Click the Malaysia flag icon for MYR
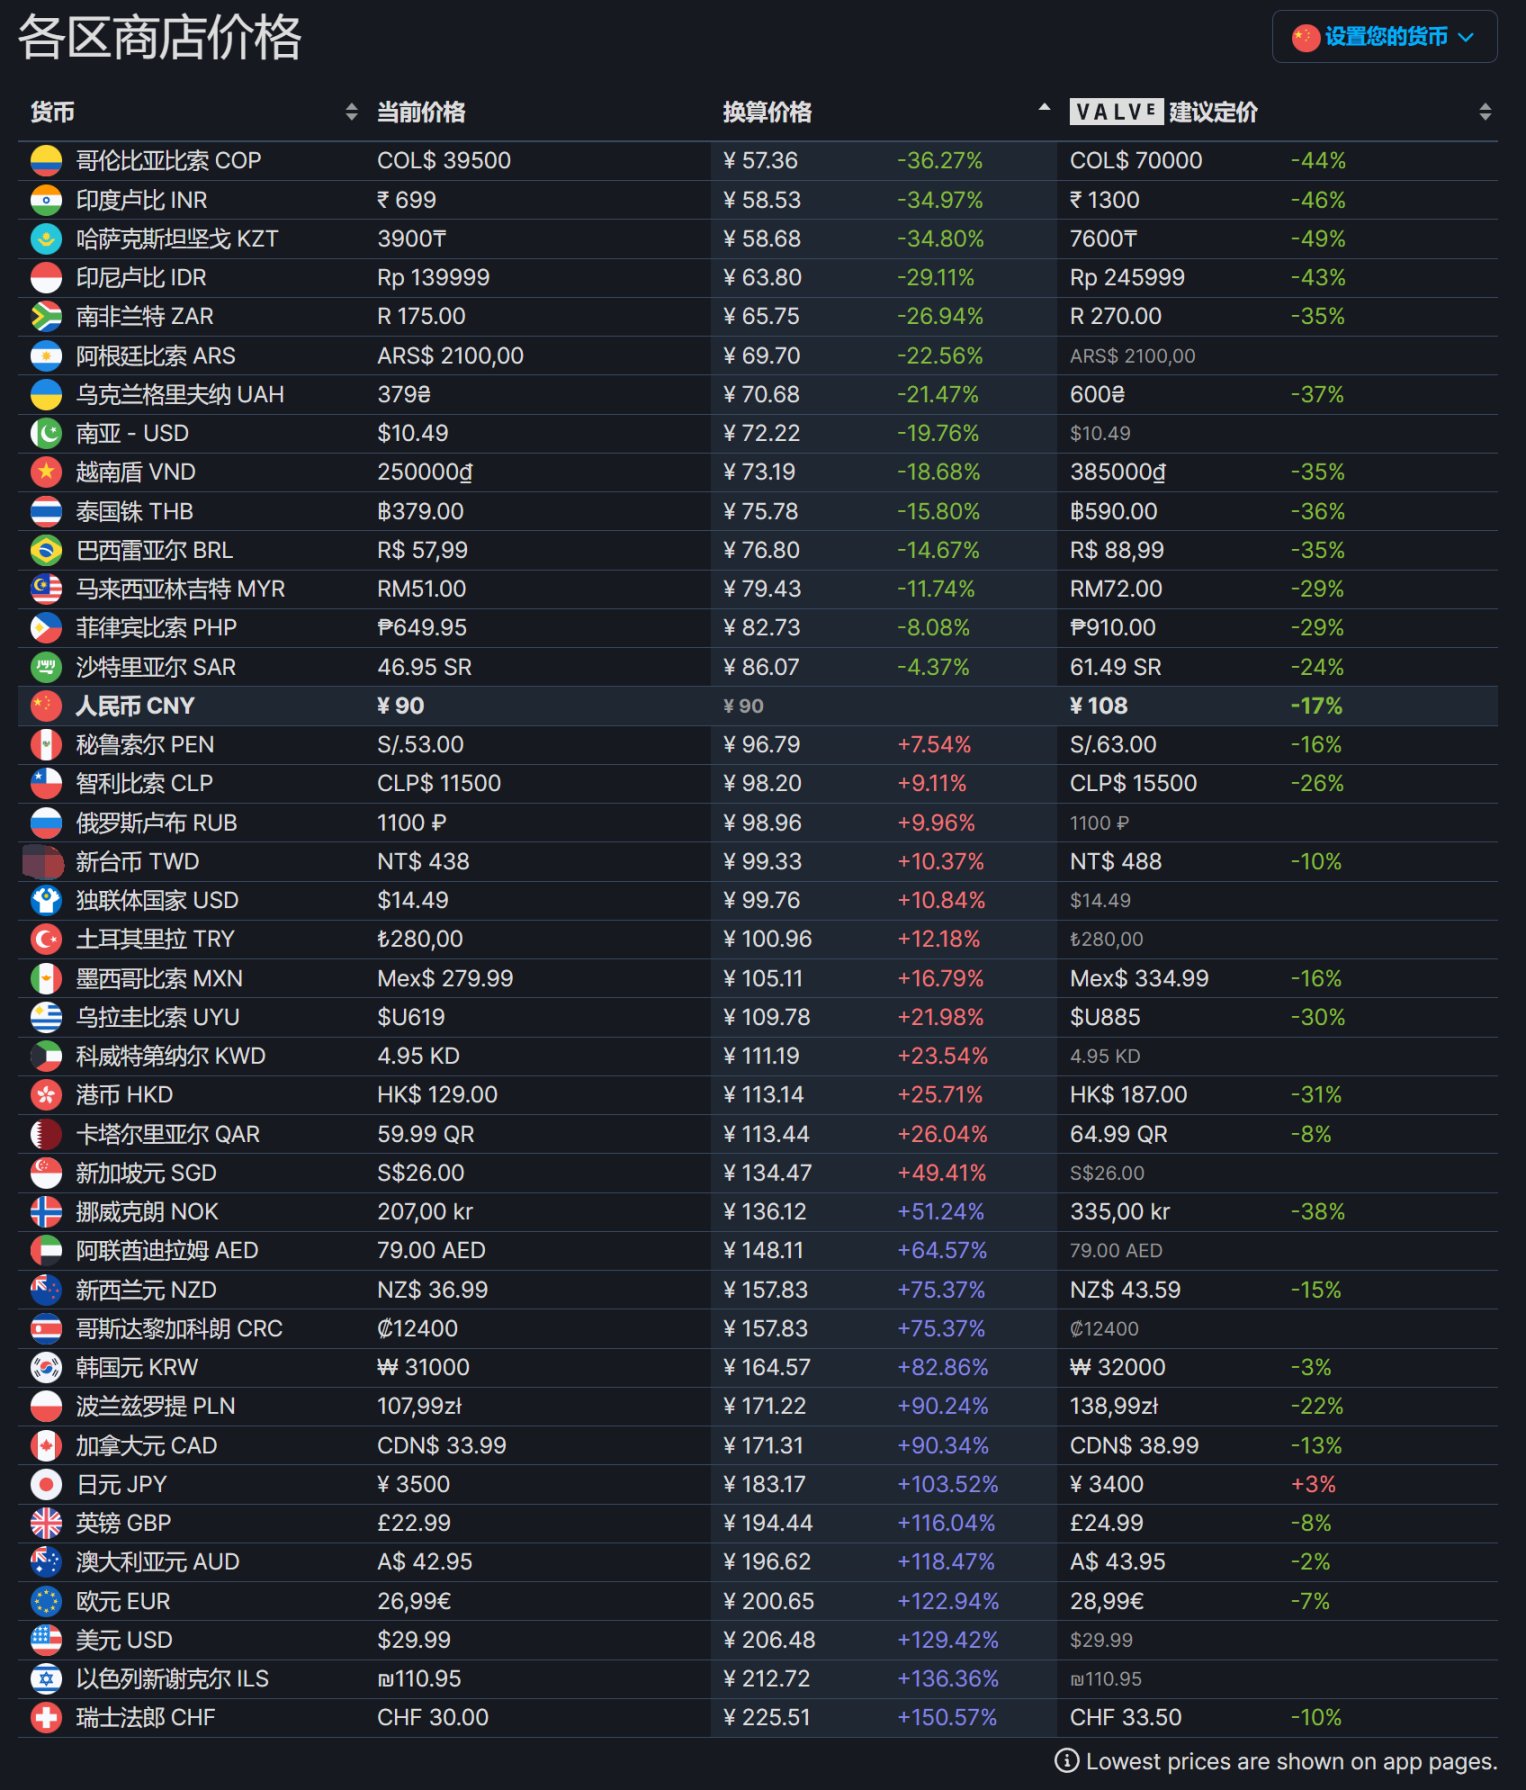The image size is (1526, 1790). pyautogui.click(x=46, y=589)
